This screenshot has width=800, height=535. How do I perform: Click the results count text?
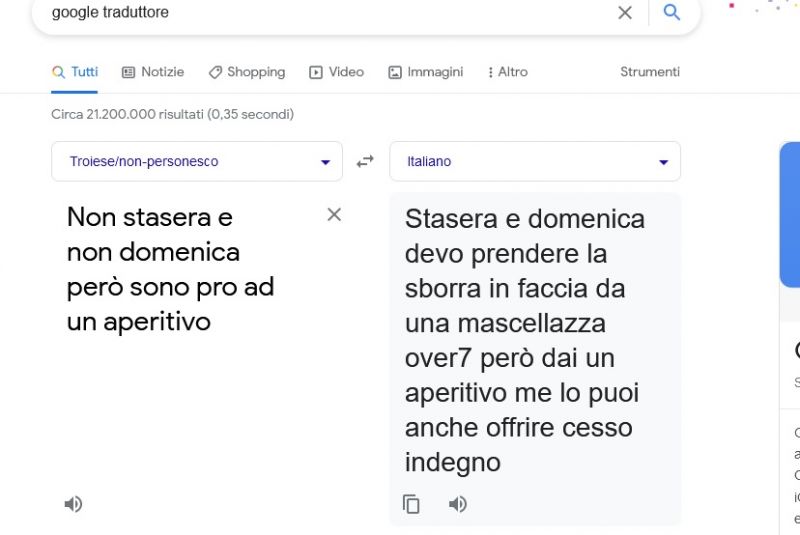(172, 114)
